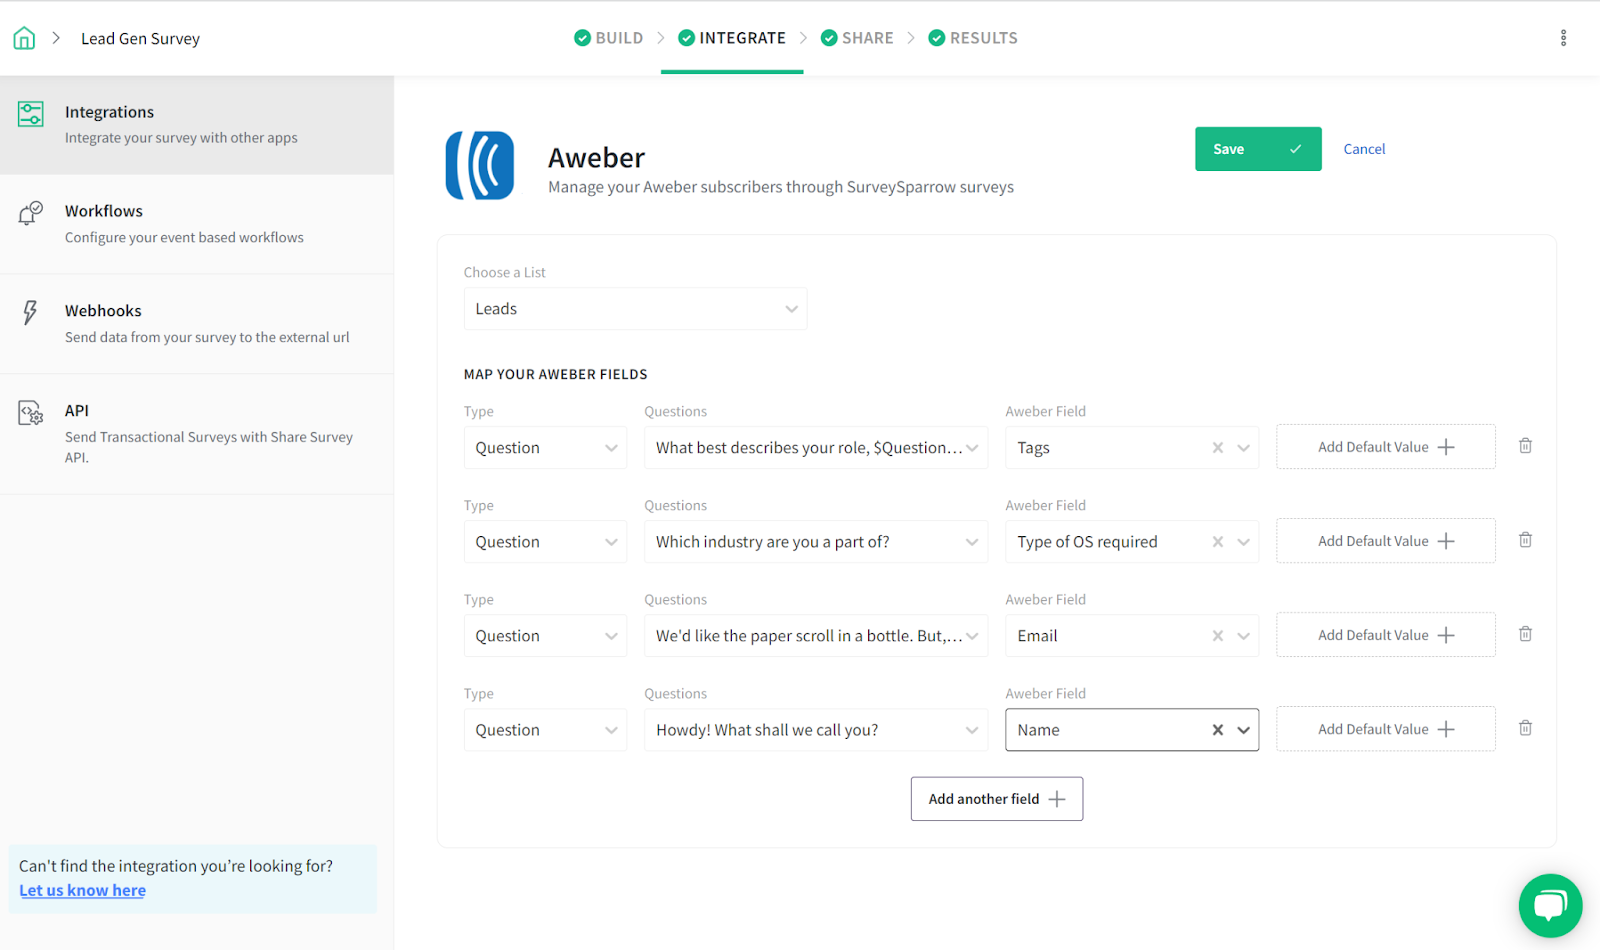
Task: Switch to the RESULTS step tab
Action: pos(973,38)
